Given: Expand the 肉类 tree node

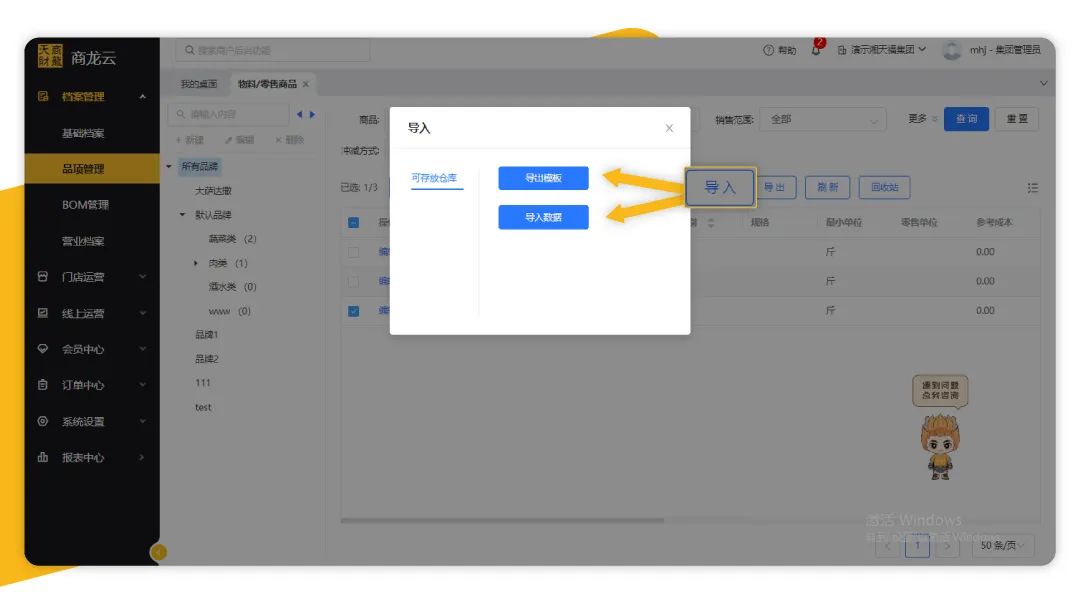Looking at the screenshot, I should 197,263.
